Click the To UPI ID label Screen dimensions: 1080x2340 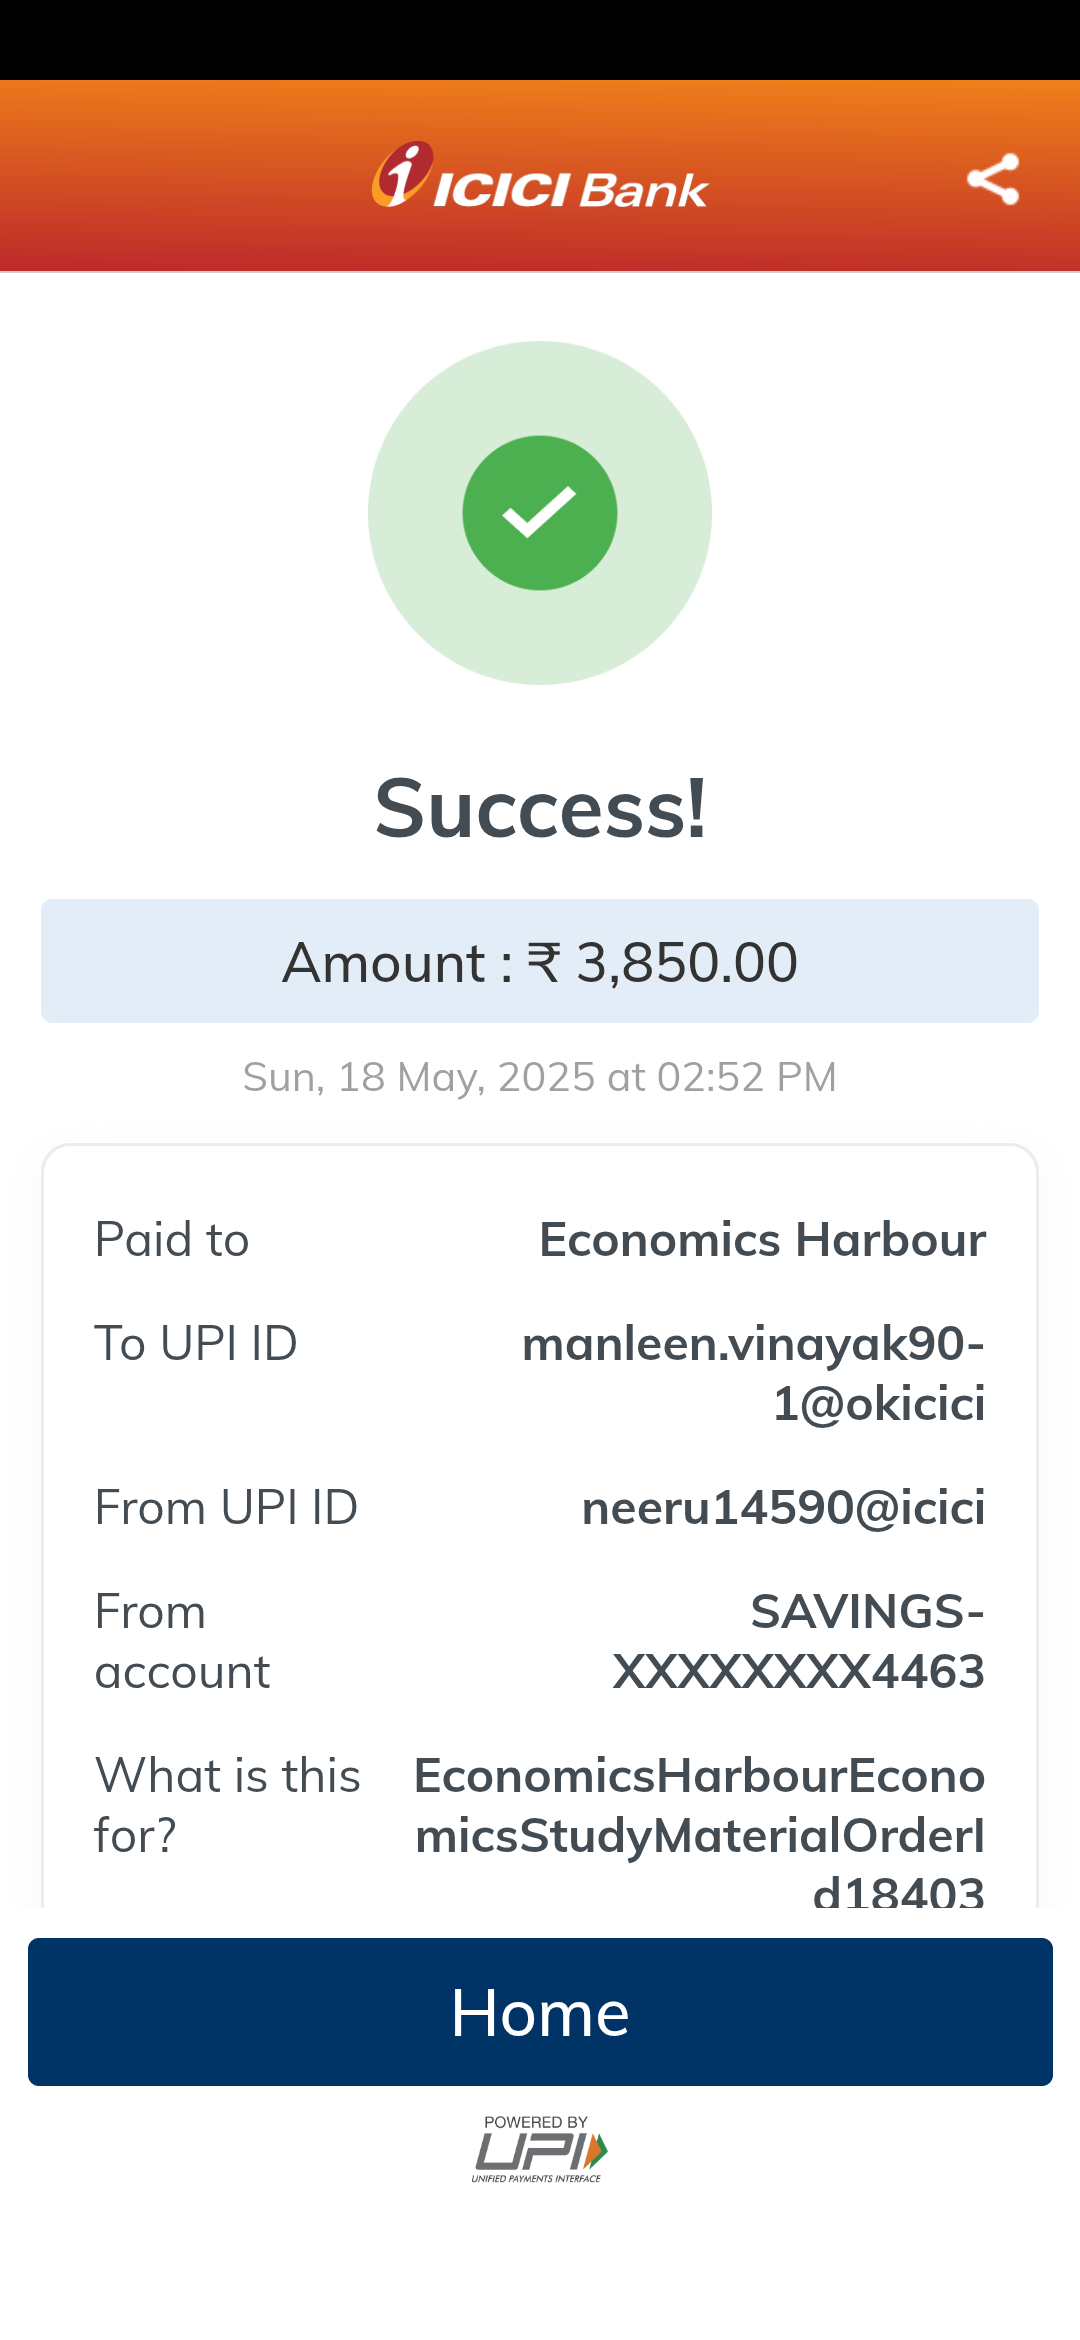coord(196,1343)
